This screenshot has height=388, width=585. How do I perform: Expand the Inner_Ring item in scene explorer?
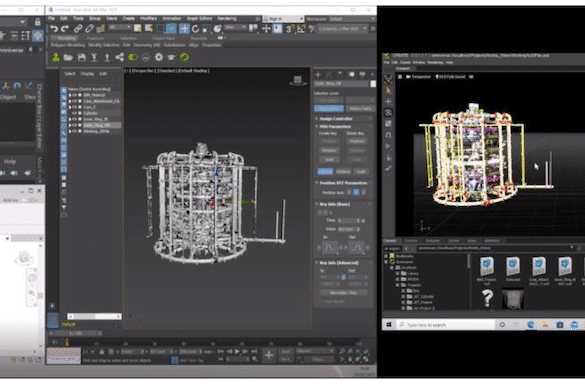[70, 119]
